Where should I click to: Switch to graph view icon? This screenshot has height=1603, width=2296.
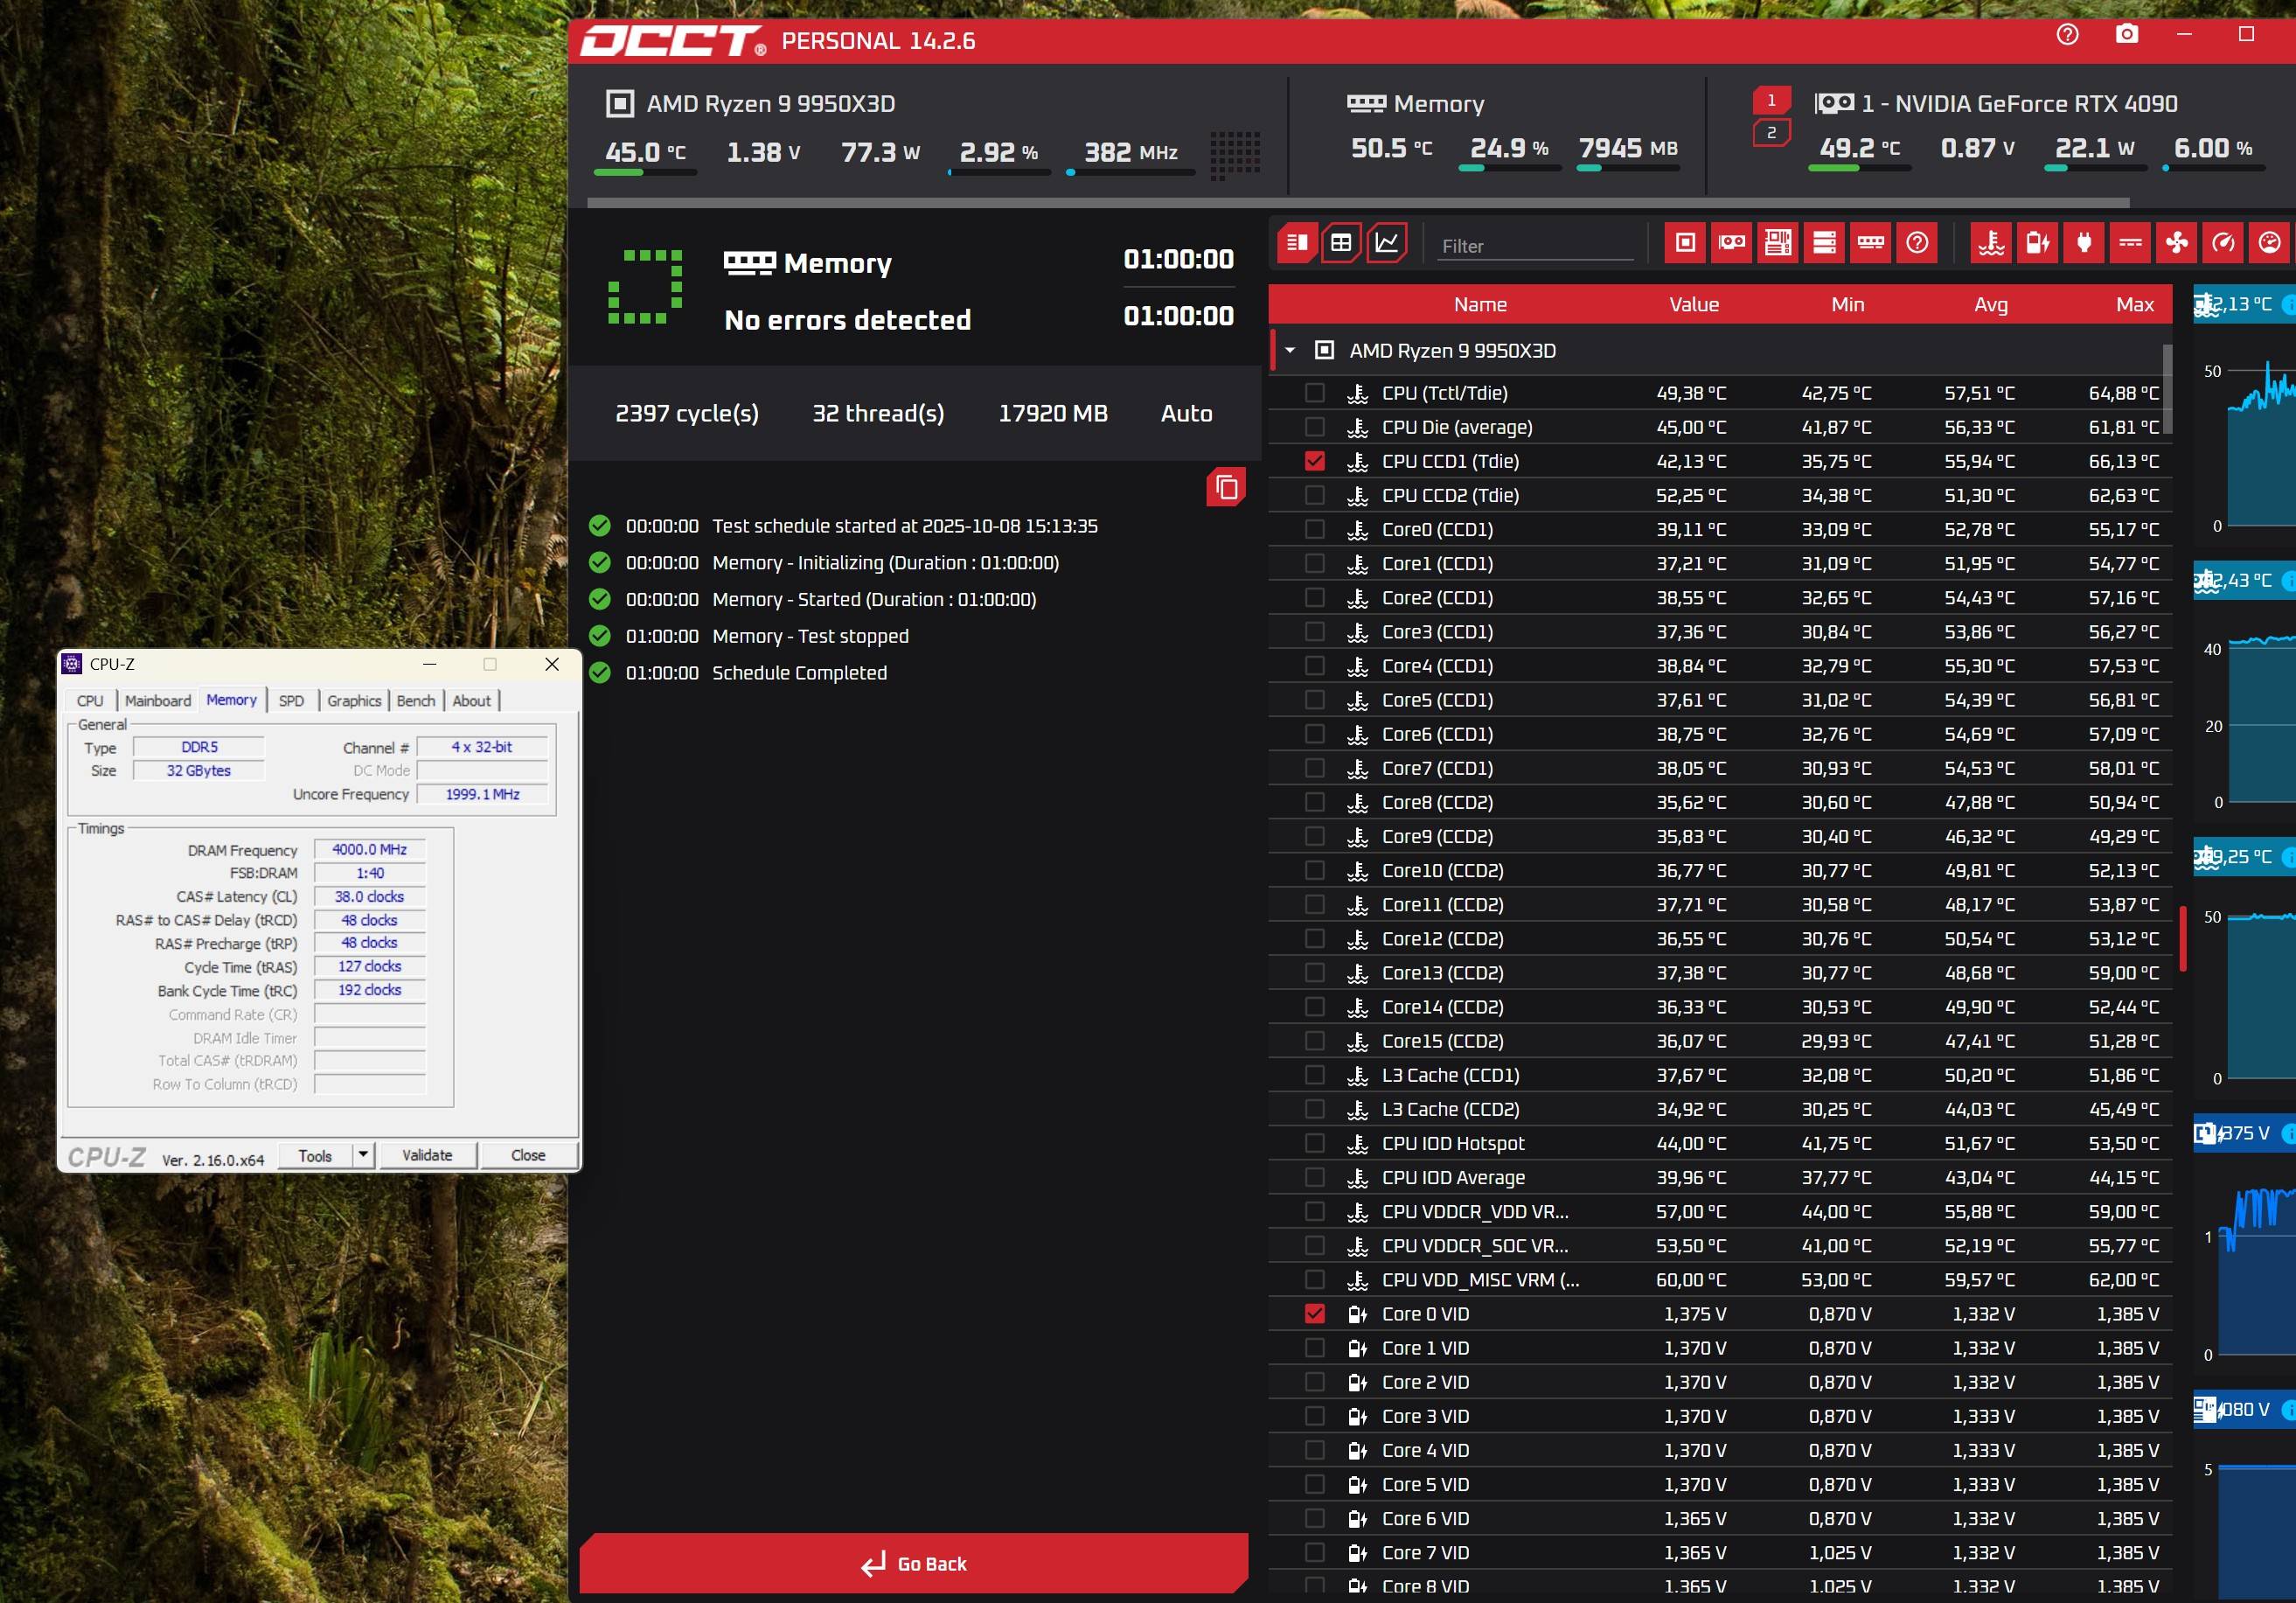point(1387,243)
